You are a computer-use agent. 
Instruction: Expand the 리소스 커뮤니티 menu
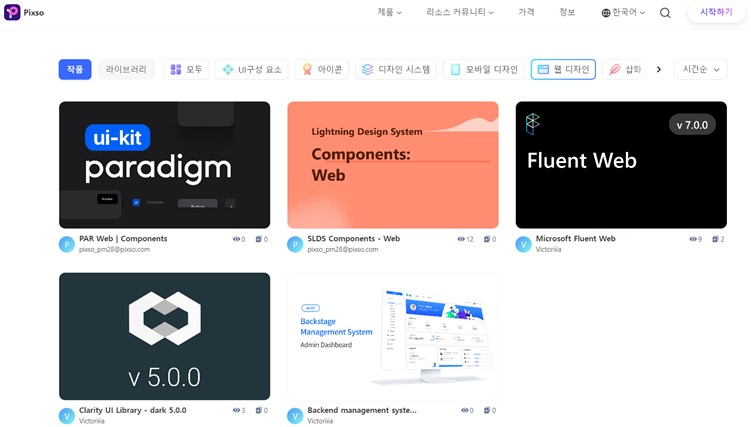click(x=460, y=12)
